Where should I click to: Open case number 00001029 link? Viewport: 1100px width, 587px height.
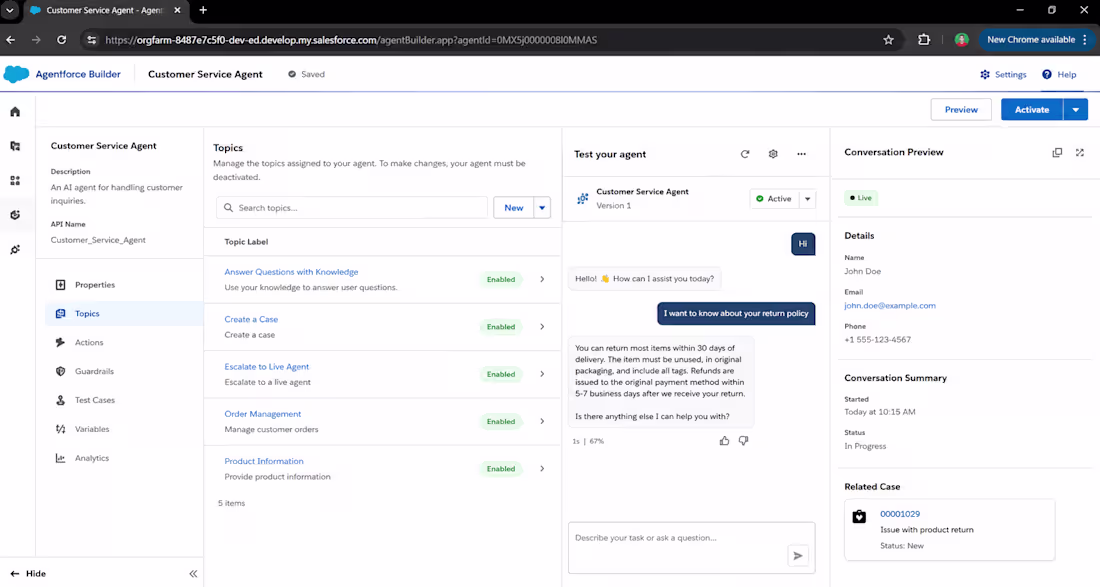click(x=900, y=514)
